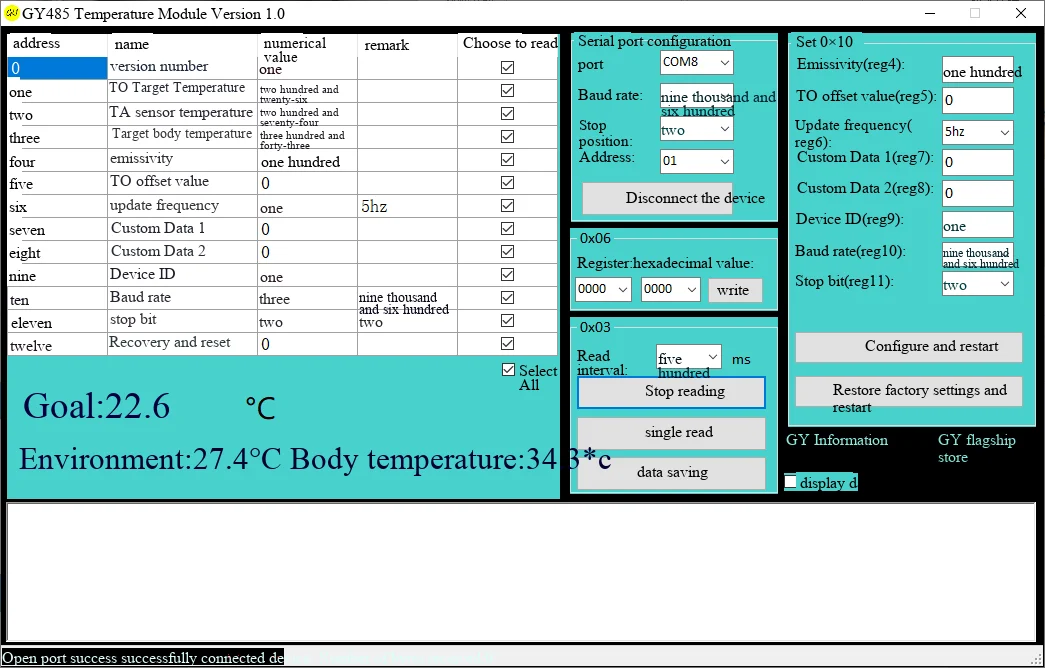Toggle Baud rate row read checkbox
This screenshot has height=668, width=1045.
click(507, 297)
